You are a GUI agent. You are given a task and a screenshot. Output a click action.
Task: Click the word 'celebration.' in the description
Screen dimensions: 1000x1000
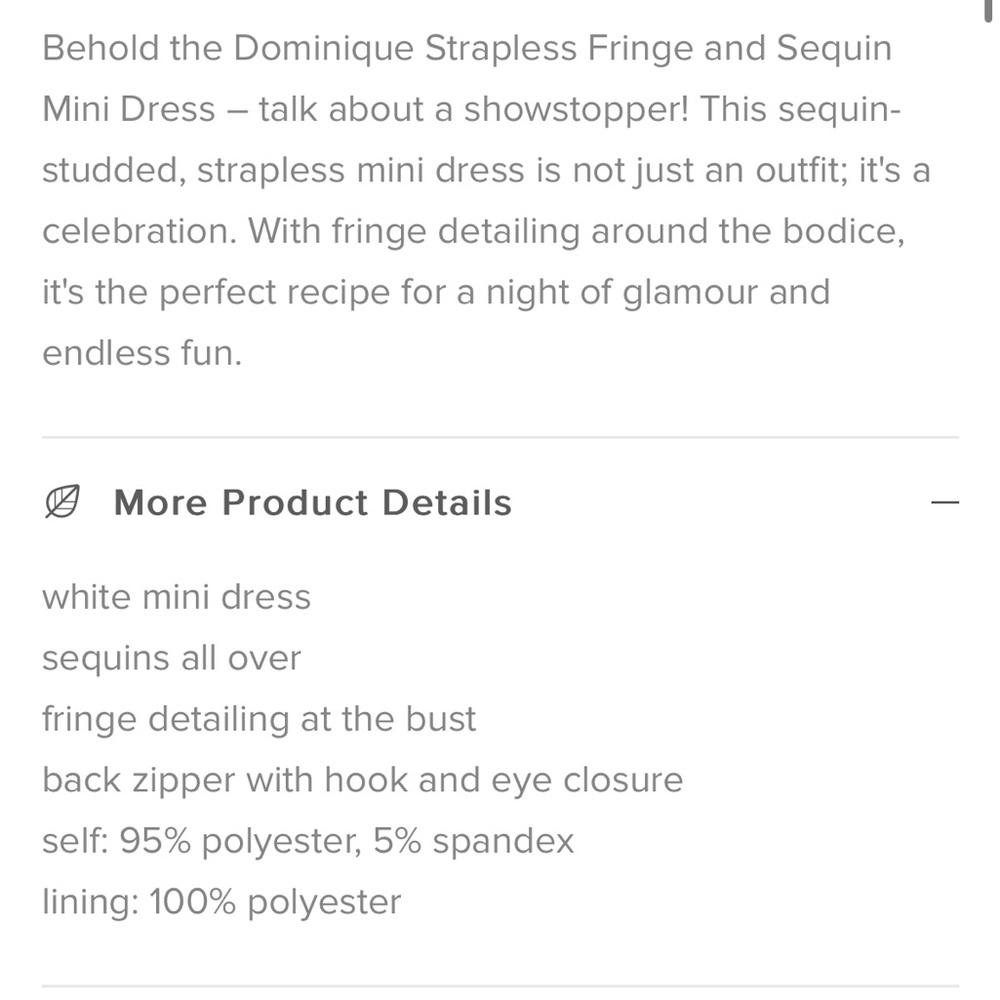click(x=140, y=231)
